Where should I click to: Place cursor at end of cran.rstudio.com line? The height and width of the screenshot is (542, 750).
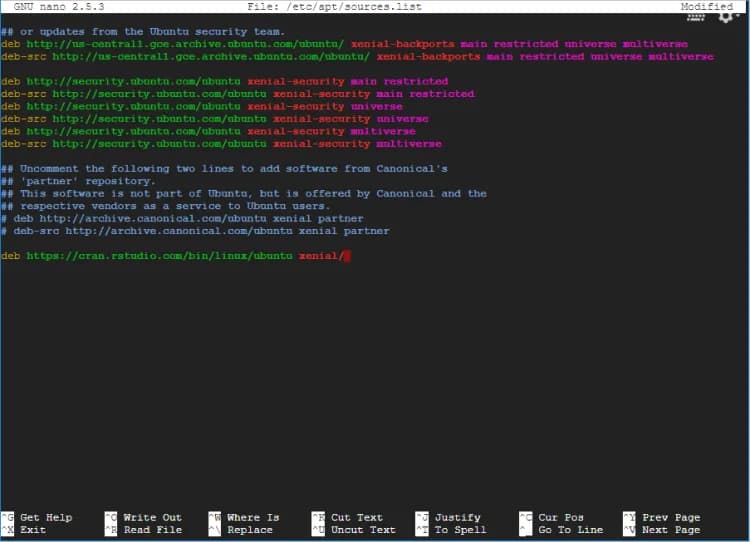coord(346,256)
